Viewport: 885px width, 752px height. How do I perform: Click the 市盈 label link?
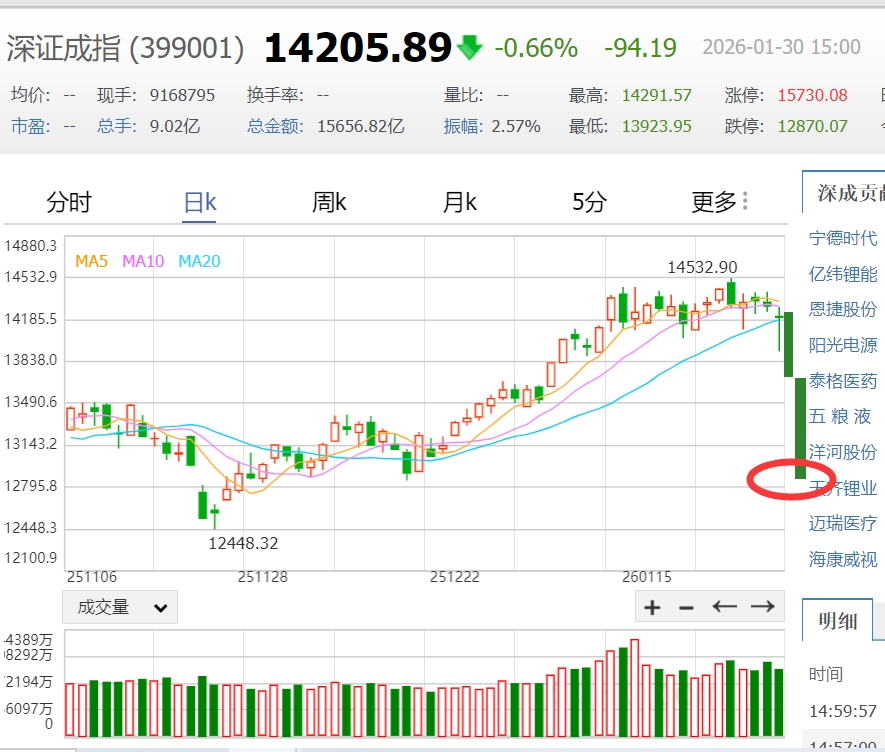coord(28,126)
